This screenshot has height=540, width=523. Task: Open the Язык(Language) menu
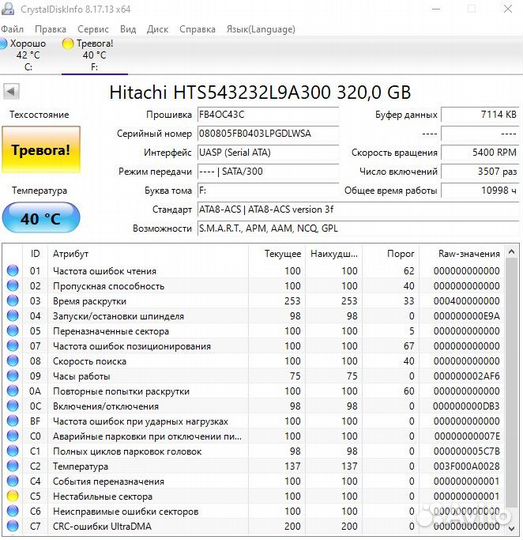[261, 29]
